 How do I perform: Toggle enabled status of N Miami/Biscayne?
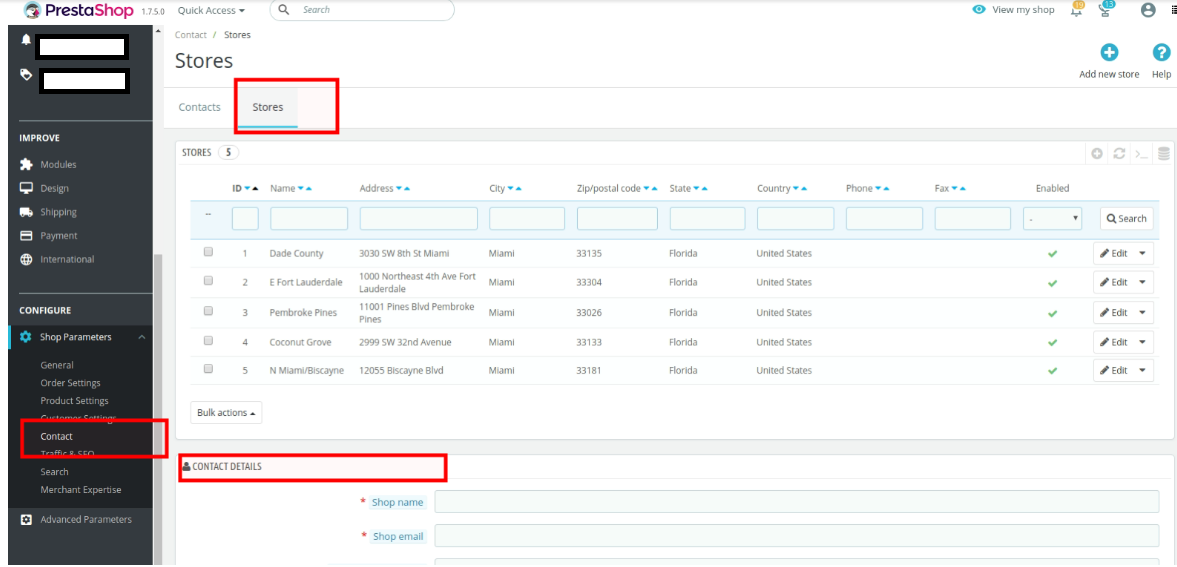tap(1052, 371)
